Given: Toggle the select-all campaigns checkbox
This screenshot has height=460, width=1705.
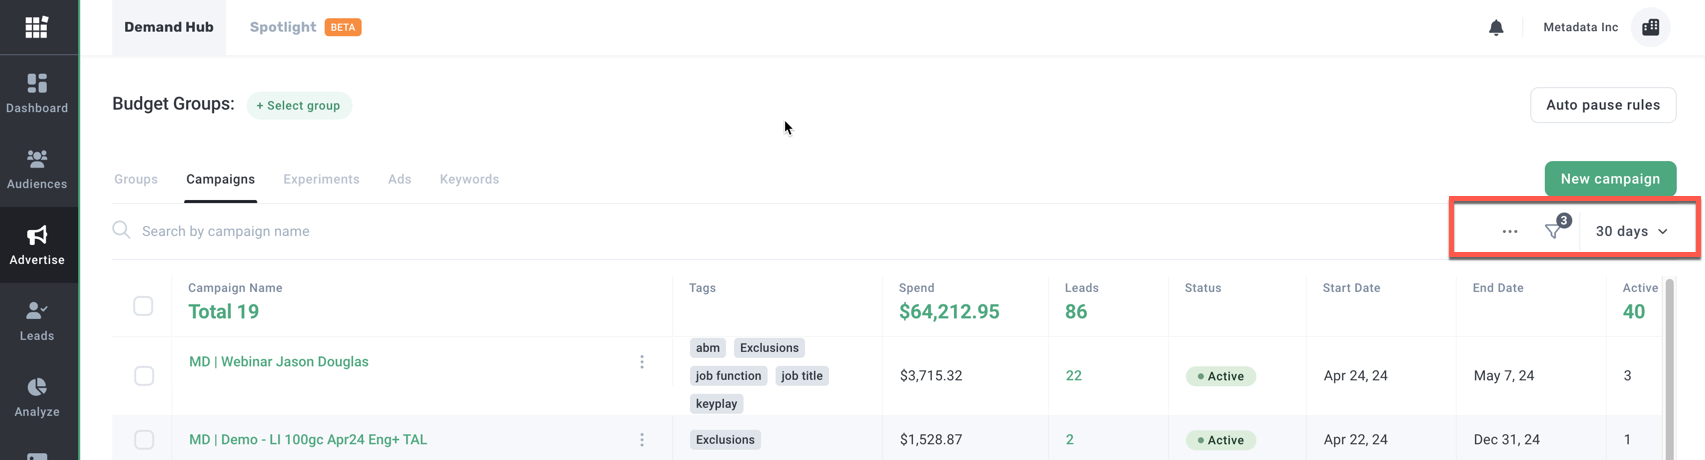Looking at the screenshot, I should [143, 306].
